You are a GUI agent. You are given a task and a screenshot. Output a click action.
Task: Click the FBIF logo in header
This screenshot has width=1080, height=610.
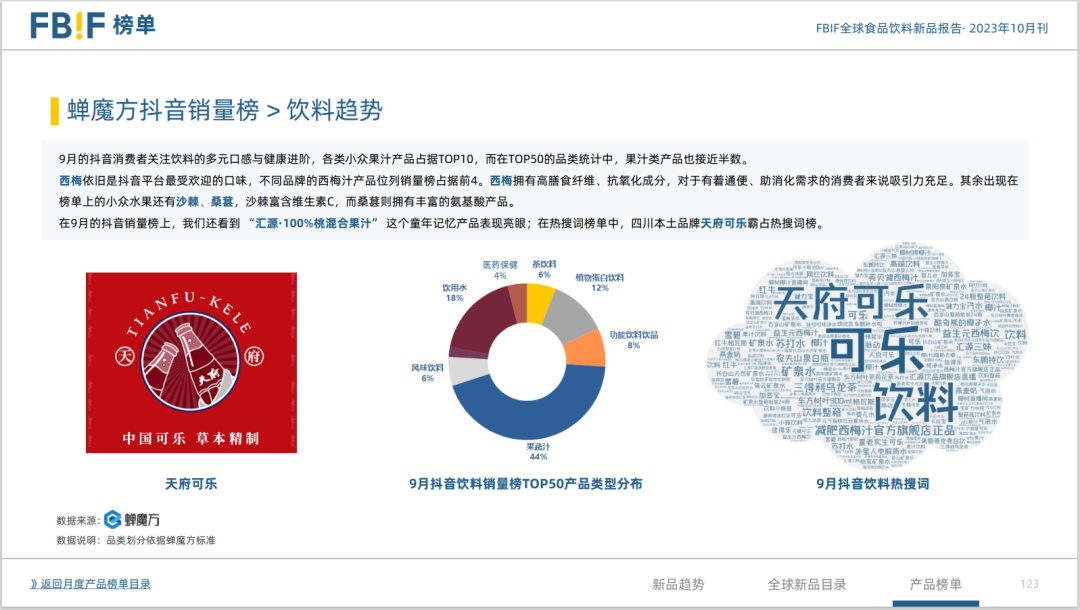click(92, 25)
